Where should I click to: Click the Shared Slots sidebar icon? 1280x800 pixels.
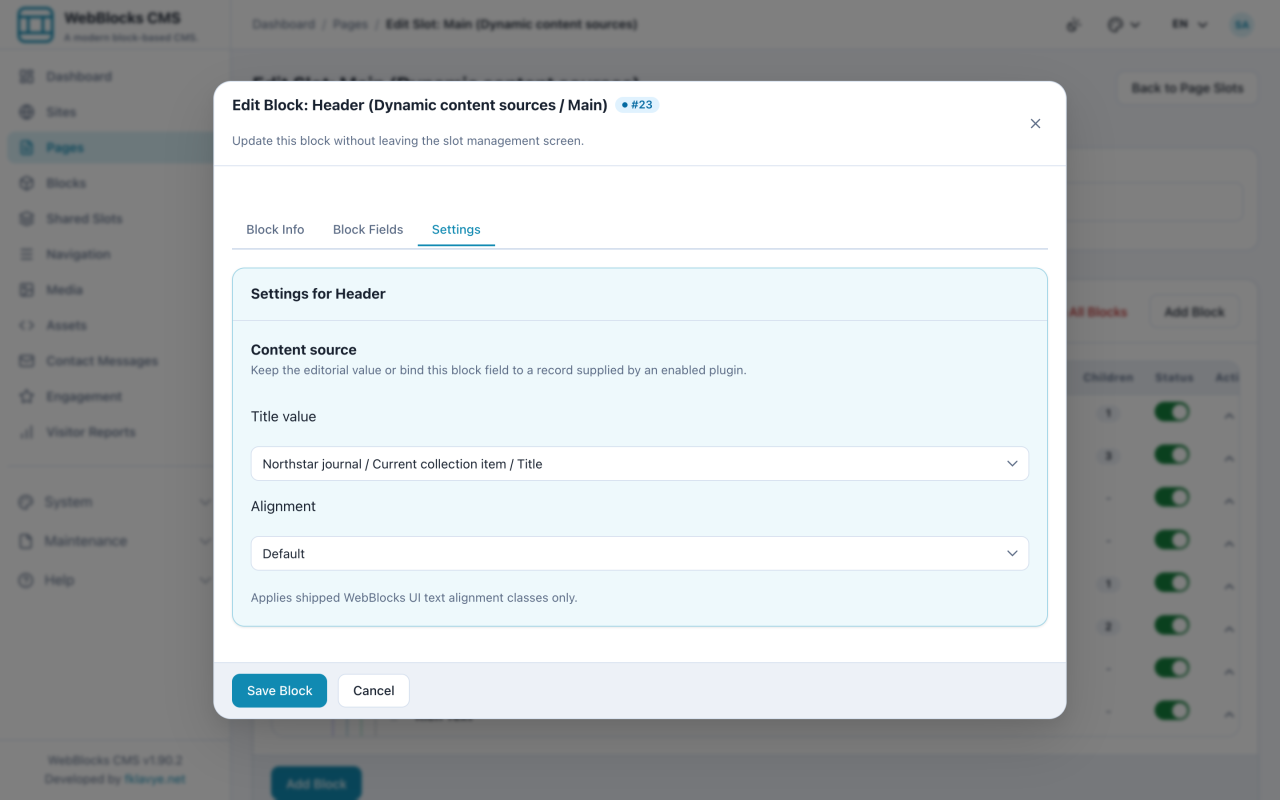pos(27,219)
